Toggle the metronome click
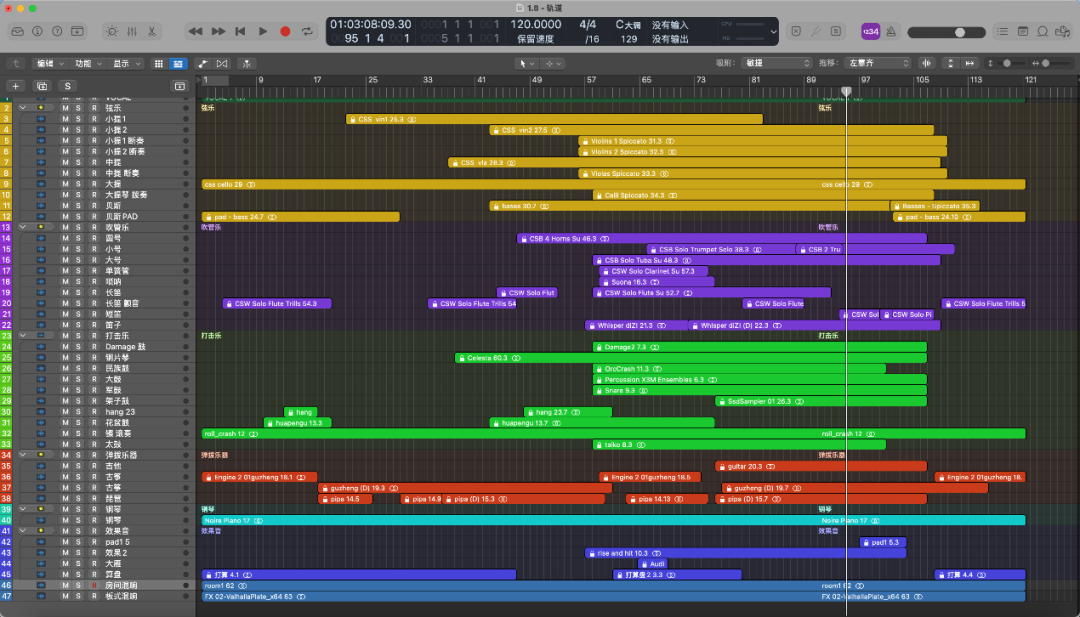The width and height of the screenshot is (1080, 617). pos(891,31)
